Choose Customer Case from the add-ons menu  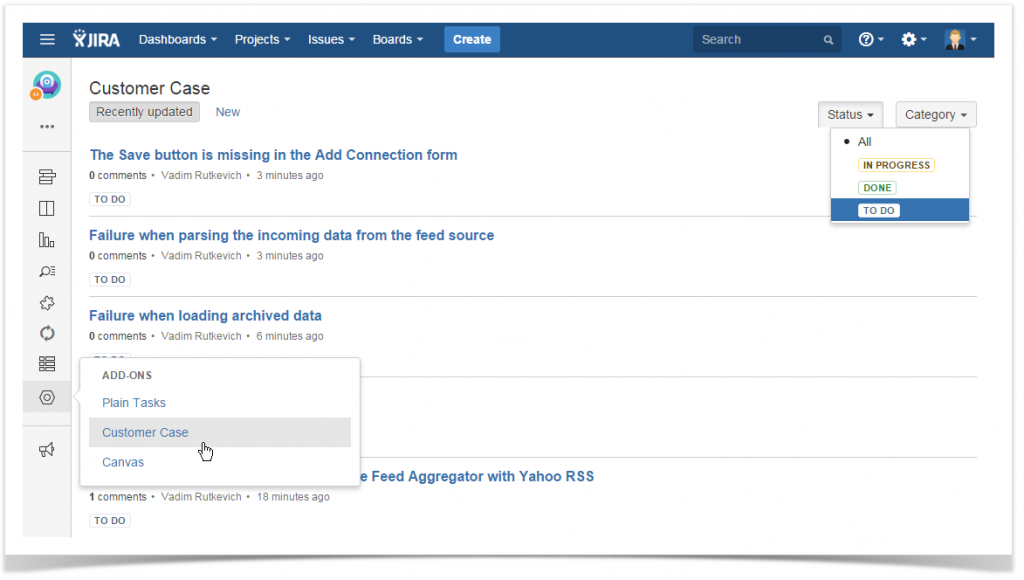(x=145, y=432)
